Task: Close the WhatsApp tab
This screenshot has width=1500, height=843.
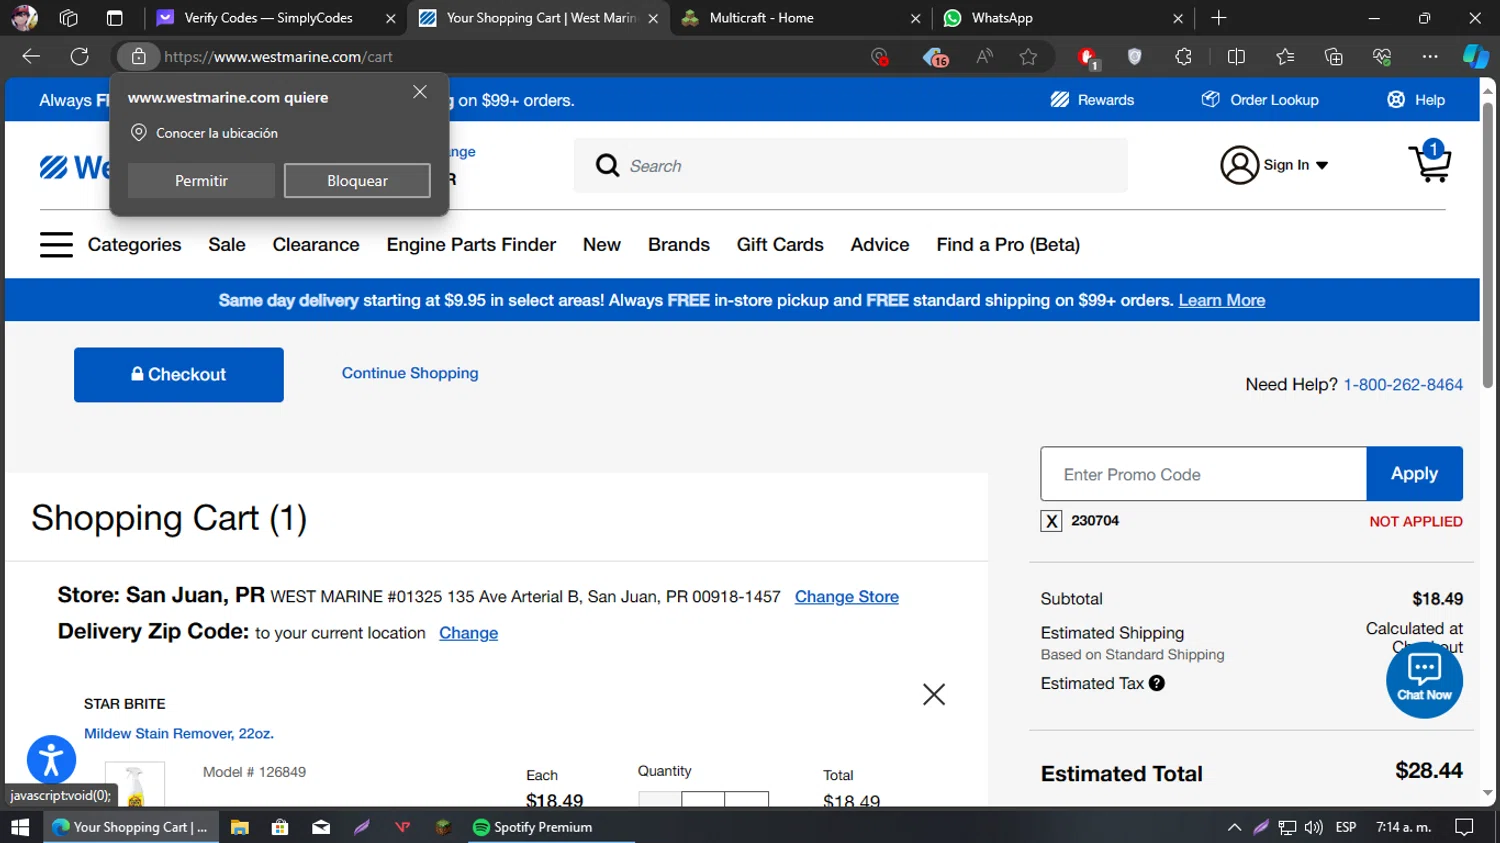Action: click(1177, 18)
